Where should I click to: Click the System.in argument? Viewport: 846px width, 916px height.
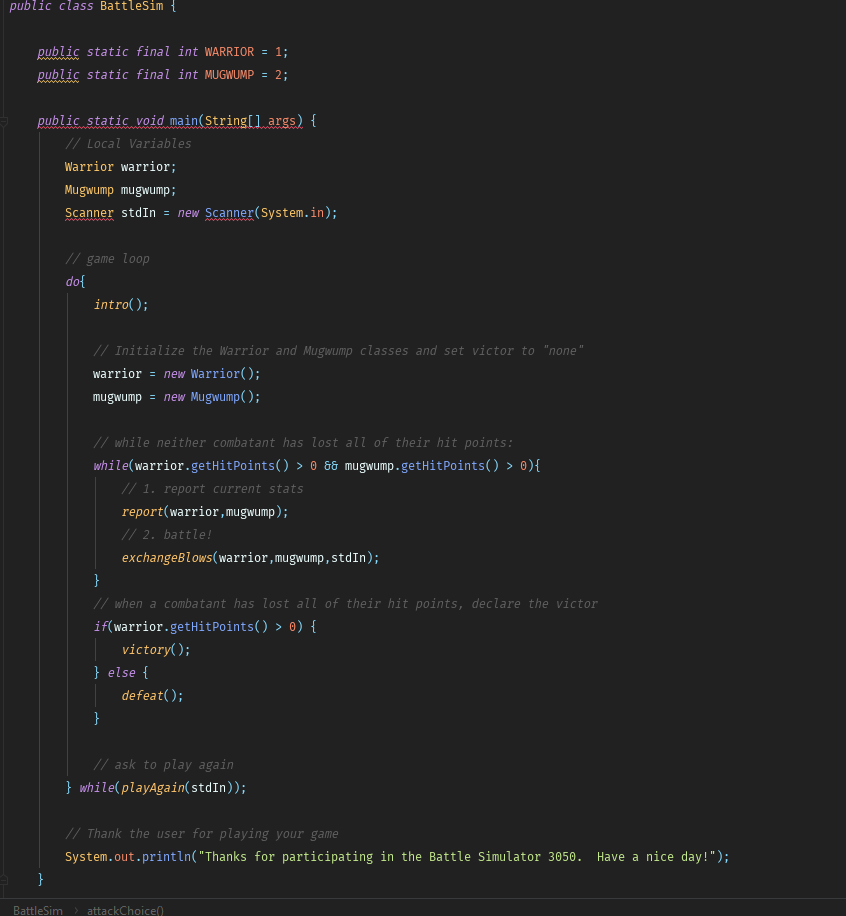coord(291,212)
